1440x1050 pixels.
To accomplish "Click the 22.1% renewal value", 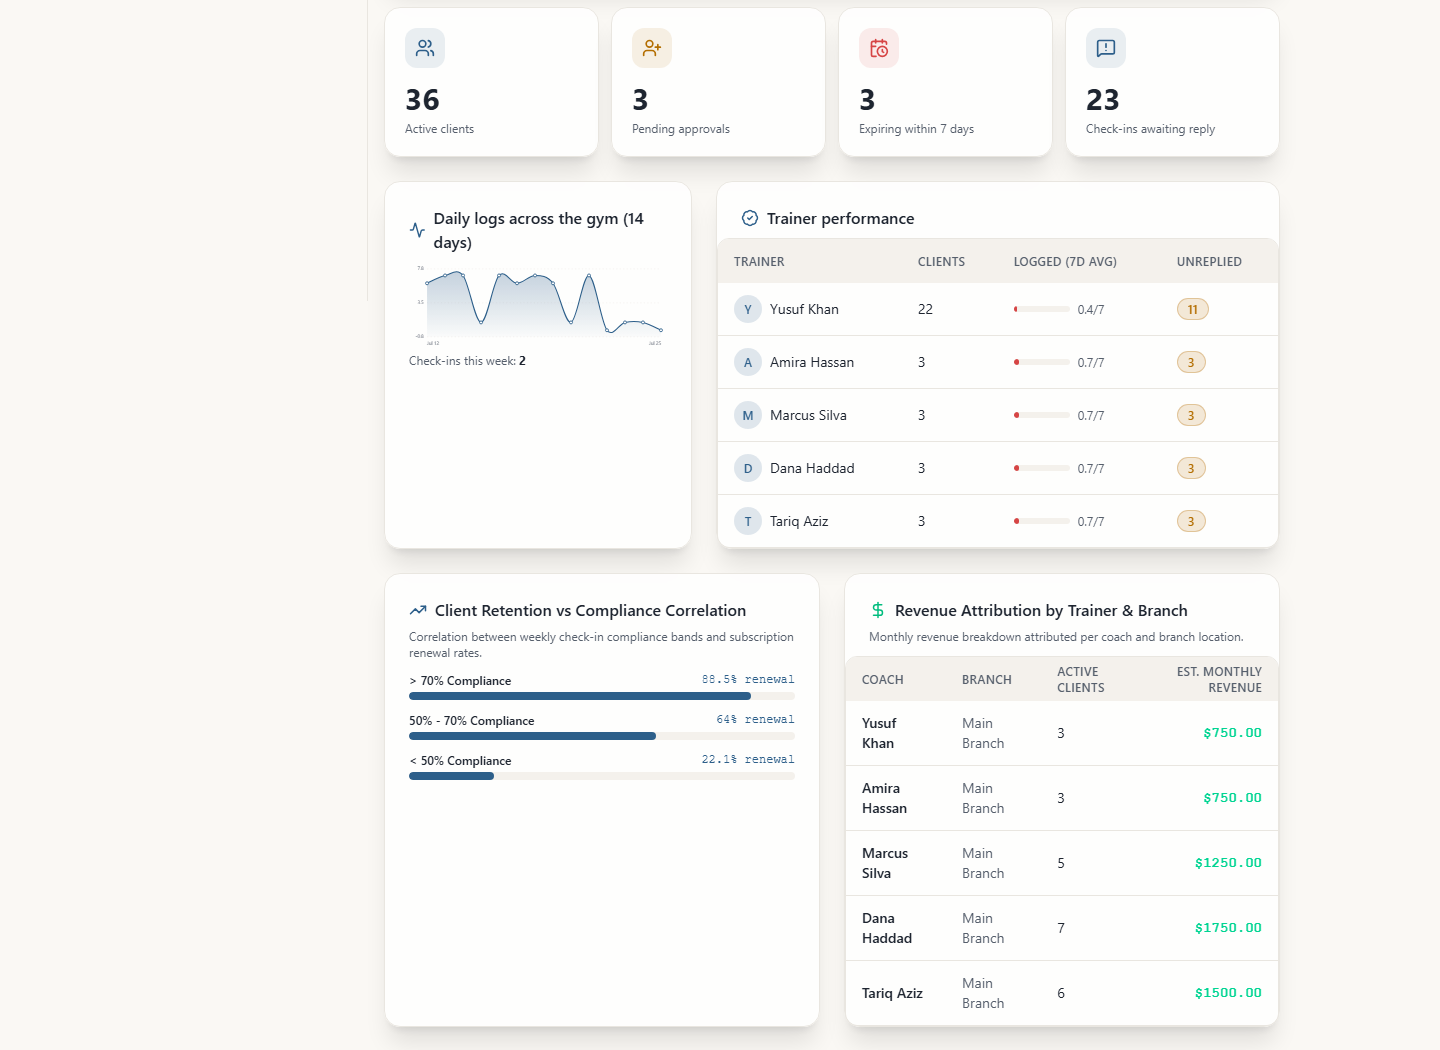I will pyautogui.click(x=748, y=759).
